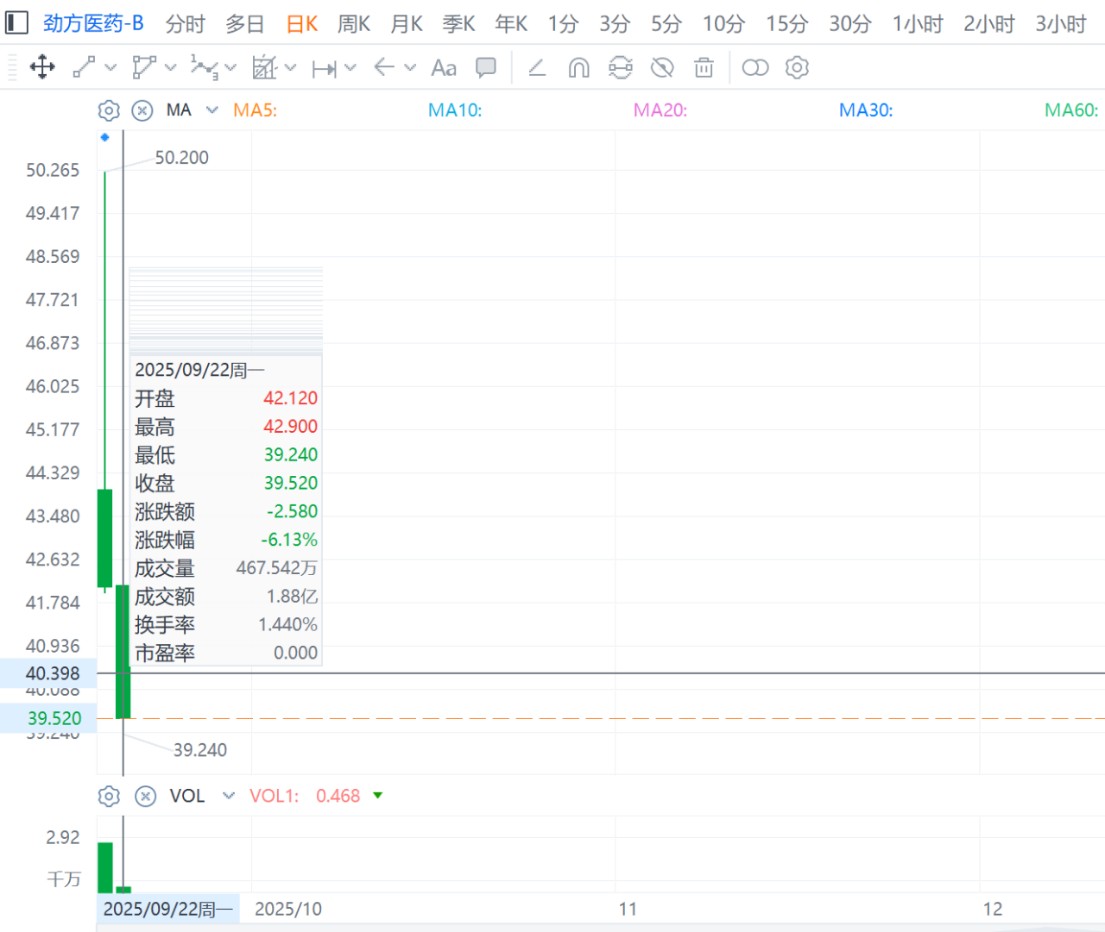Toggle the left sidebar panel icon
Image resolution: width=1105 pixels, height=932 pixels.
click(17, 24)
